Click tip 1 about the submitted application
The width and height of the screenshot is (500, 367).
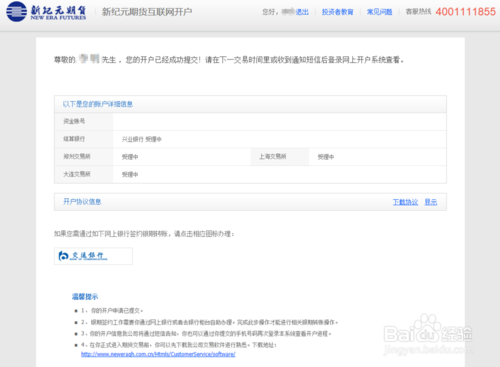(112, 311)
